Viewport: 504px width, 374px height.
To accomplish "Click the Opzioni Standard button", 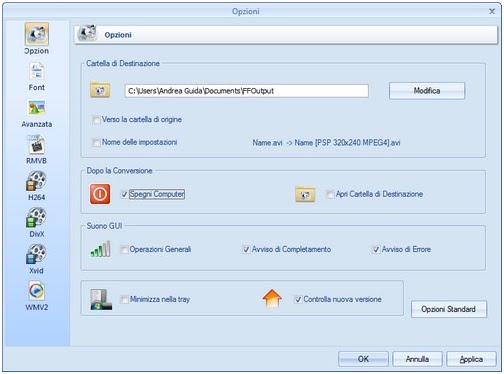I will pos(449,309).
